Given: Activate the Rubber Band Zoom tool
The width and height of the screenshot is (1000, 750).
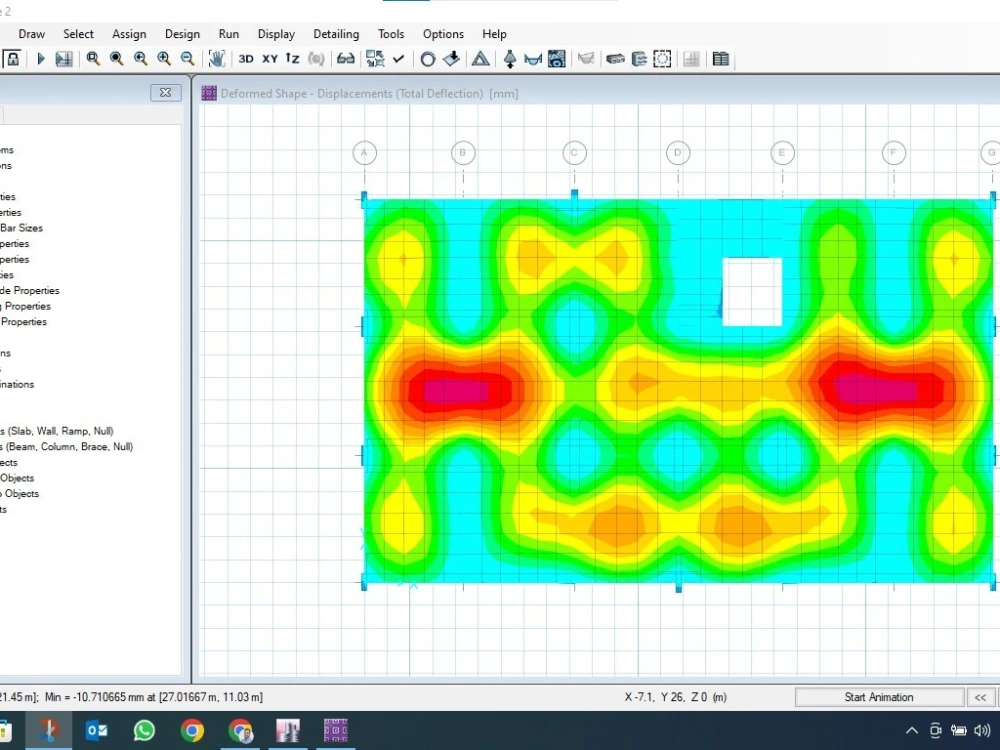Looking at the screenshot, I should click(93, 59).
